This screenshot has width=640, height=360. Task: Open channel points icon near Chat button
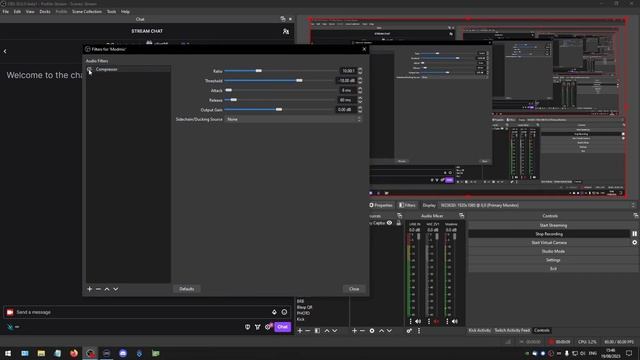[x=258, y=327]
